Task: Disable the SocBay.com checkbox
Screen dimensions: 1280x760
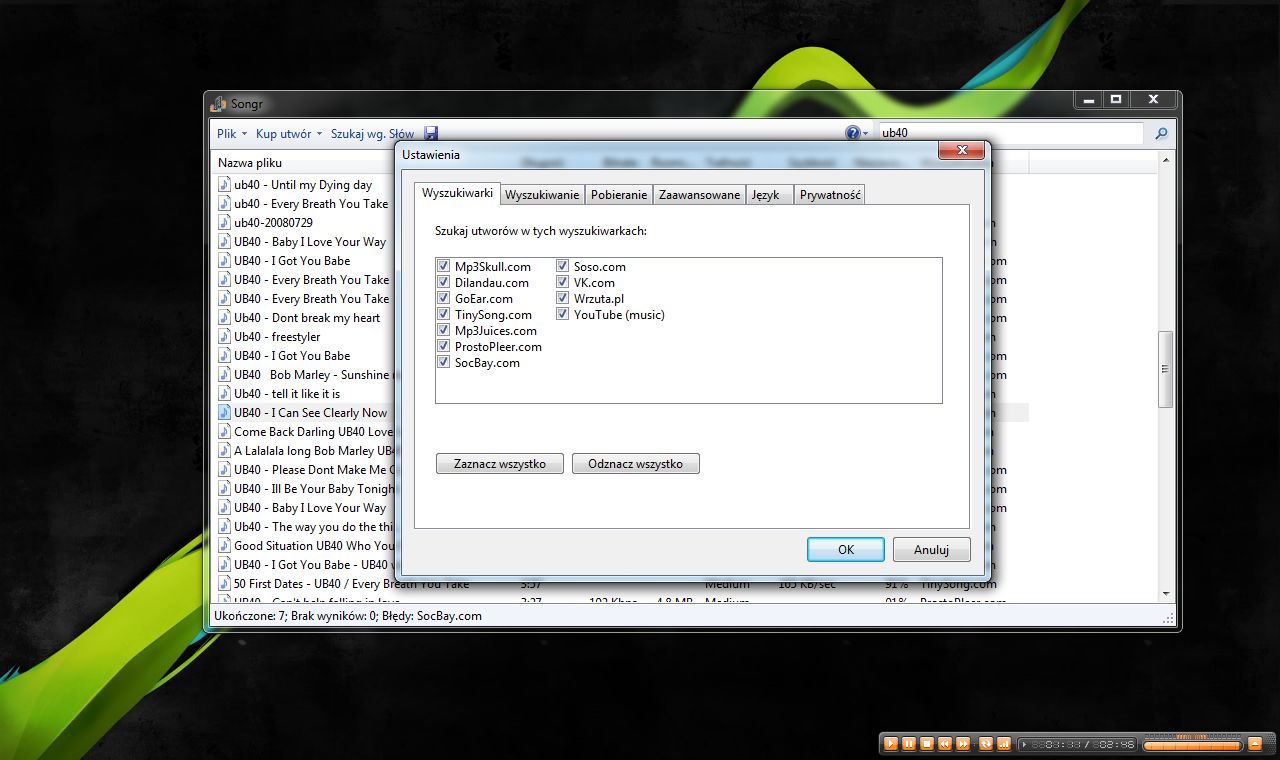Action: click(443, 363)
